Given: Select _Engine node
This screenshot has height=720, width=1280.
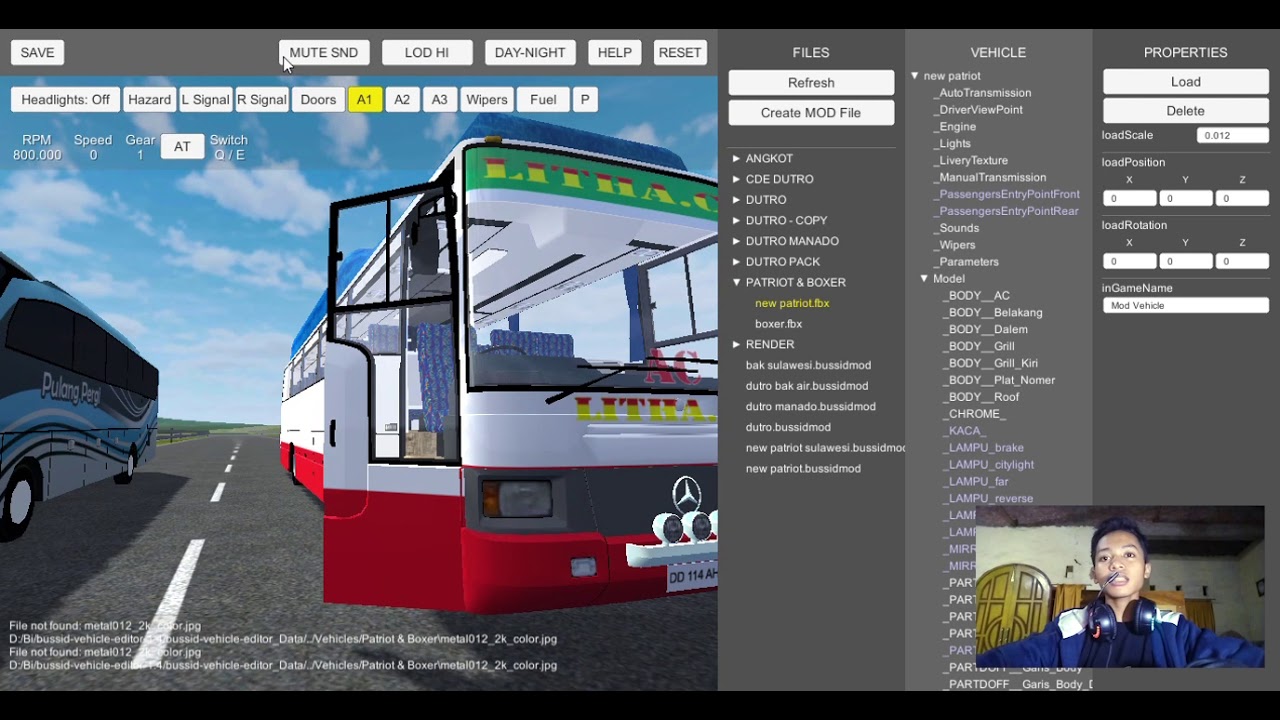Looking at the screenshot, I should click(x=954, y=127).
